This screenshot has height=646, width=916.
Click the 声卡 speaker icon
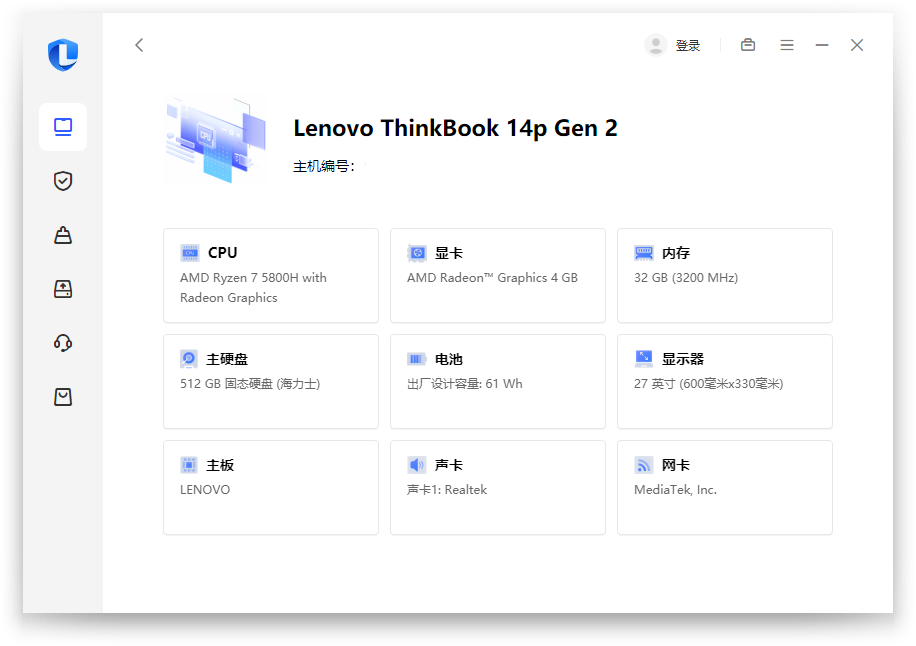[x=417, y=465]
